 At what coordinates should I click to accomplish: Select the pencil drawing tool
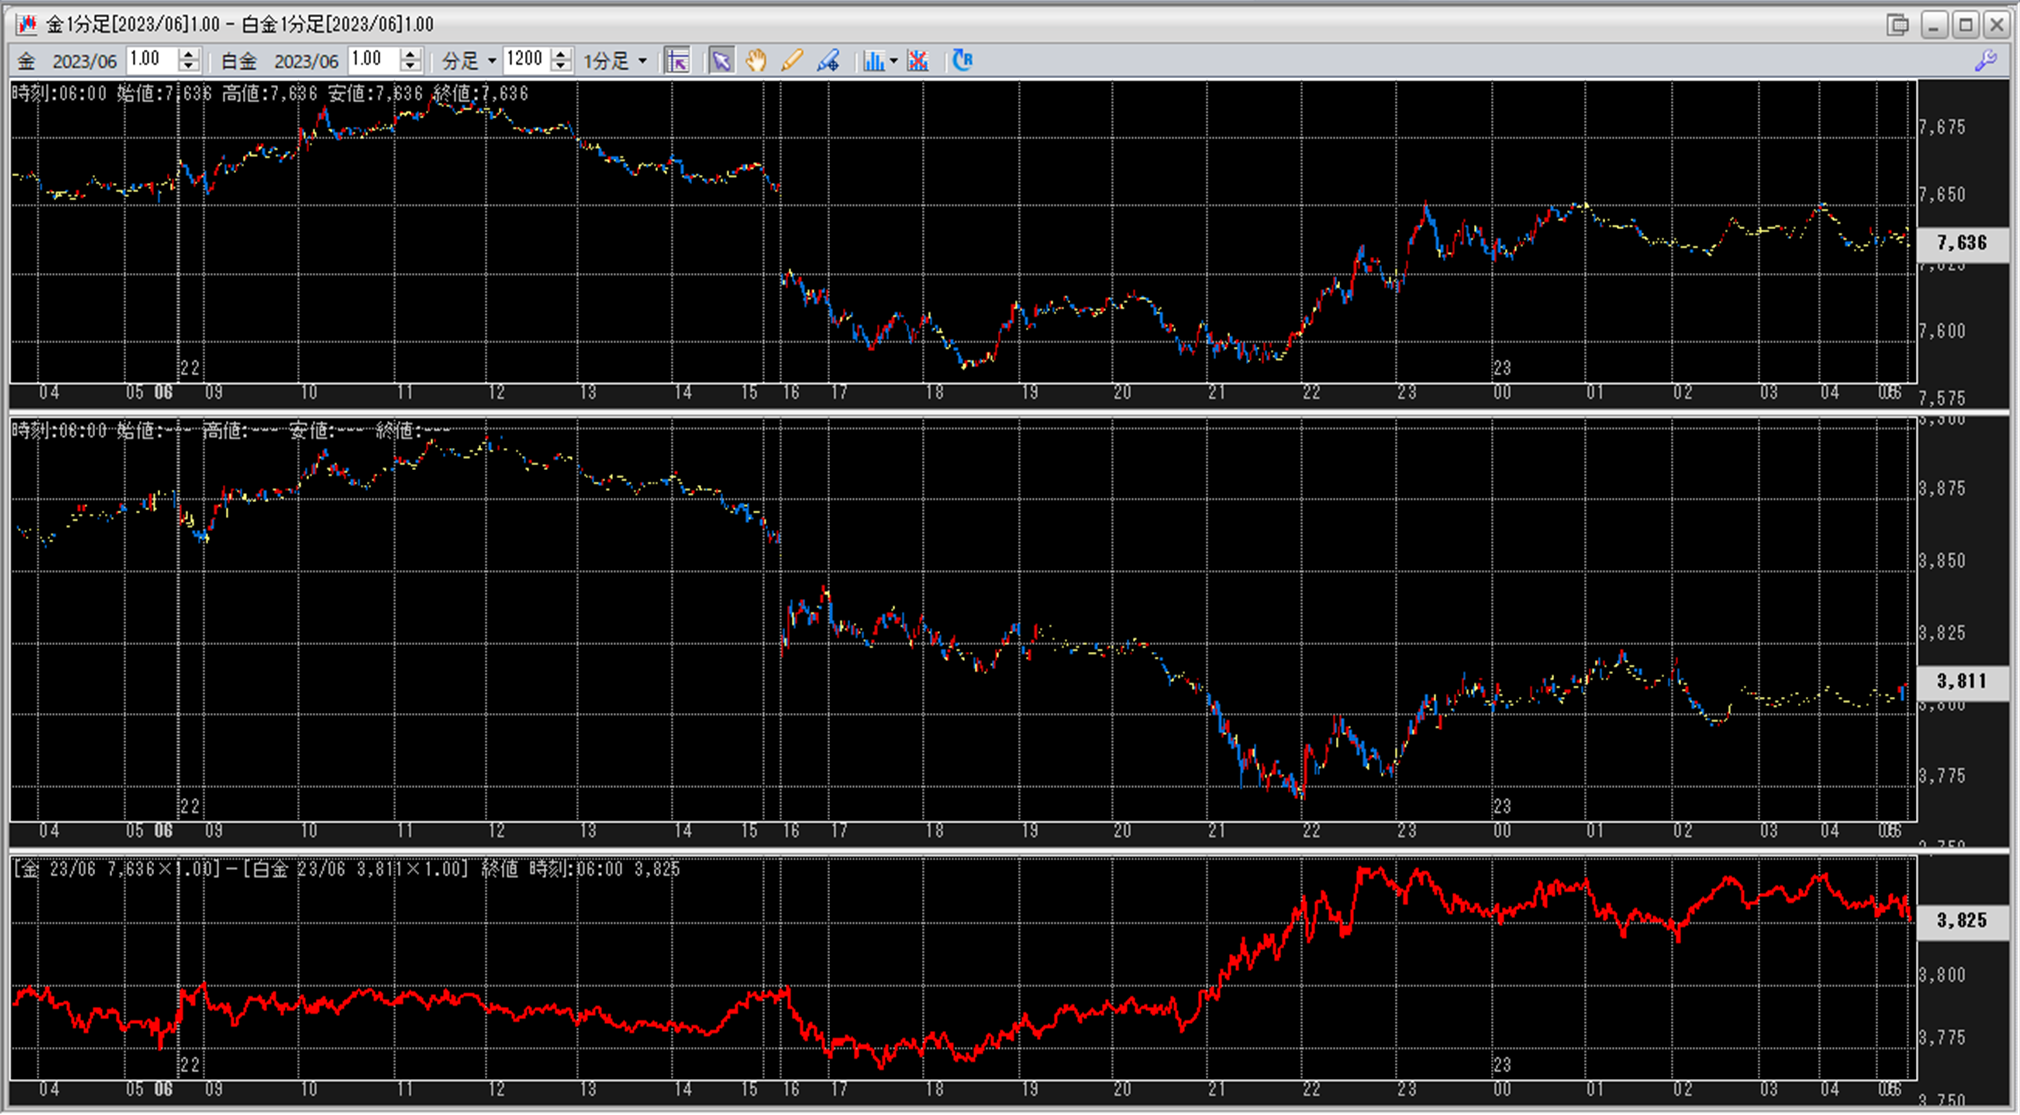pyautogui.click(x=792, y=61)
